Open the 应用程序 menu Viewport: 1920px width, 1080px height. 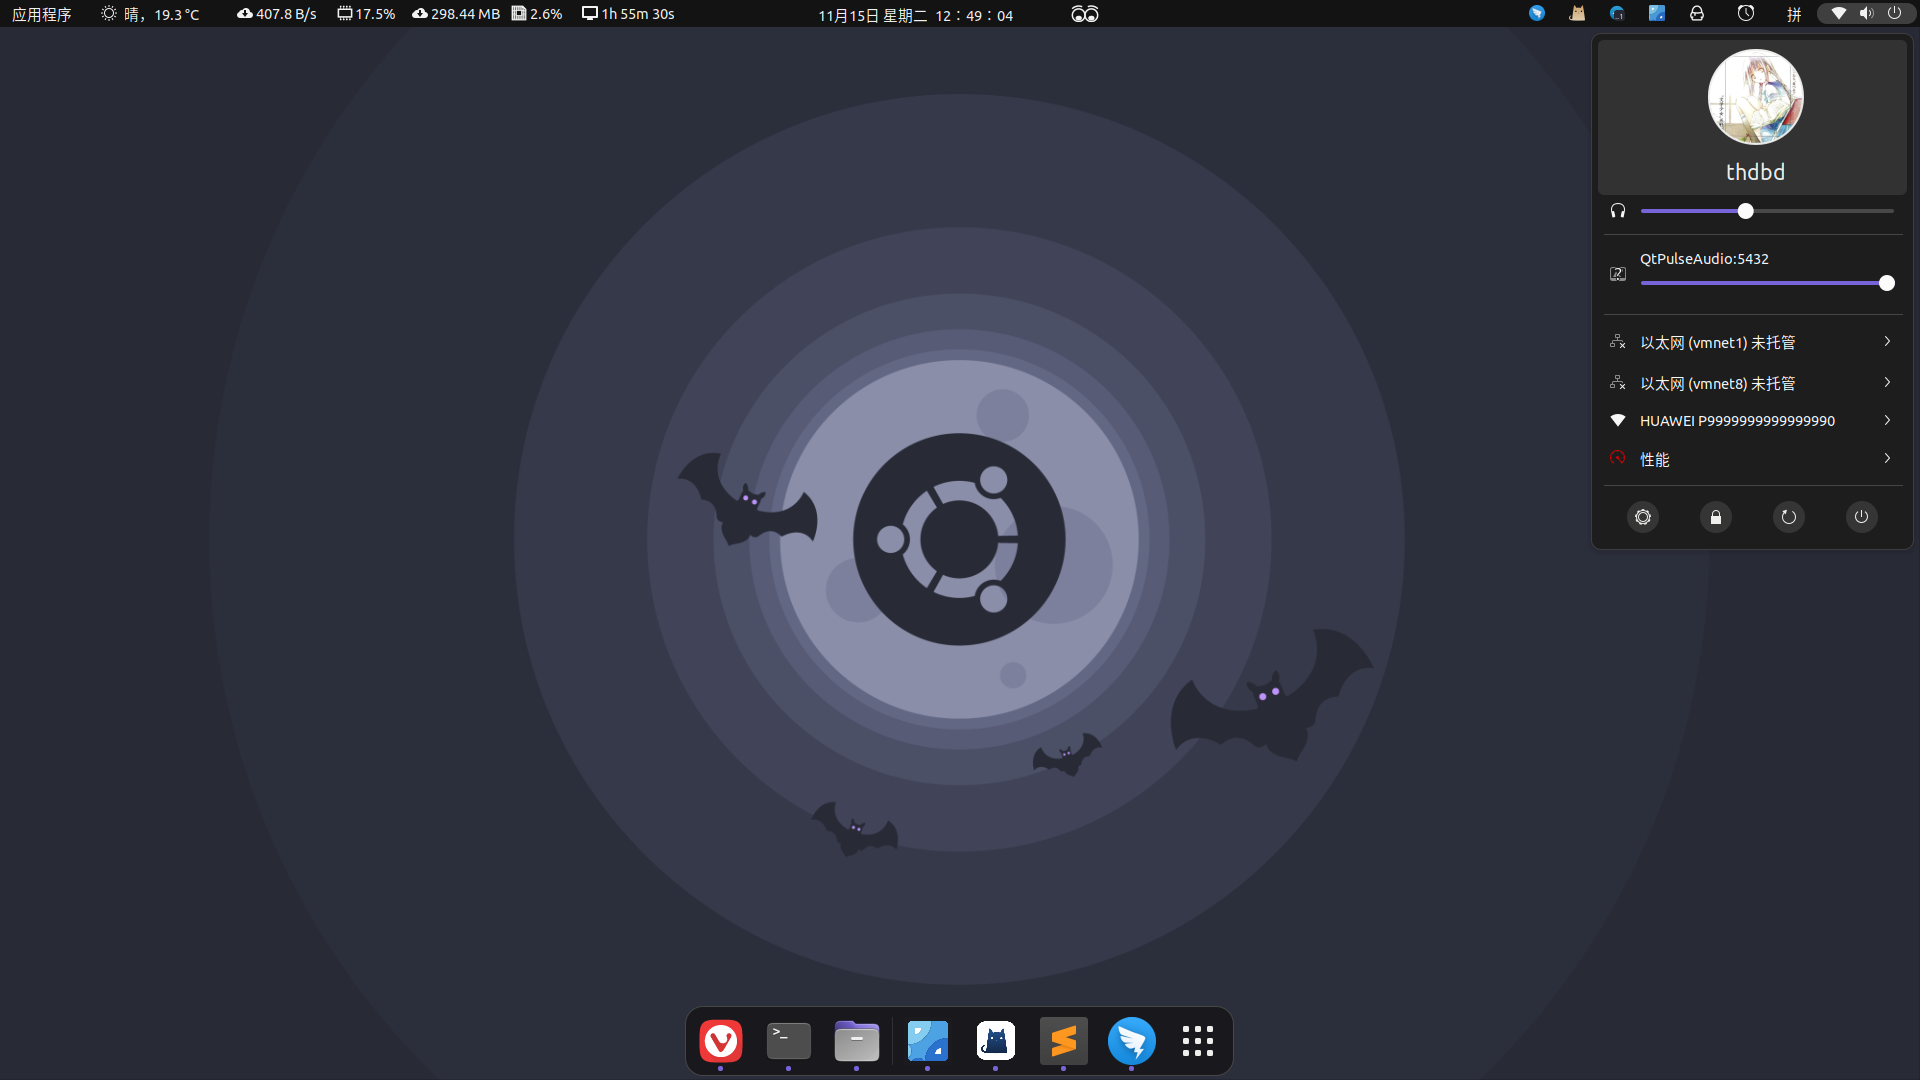coord(41,14)
